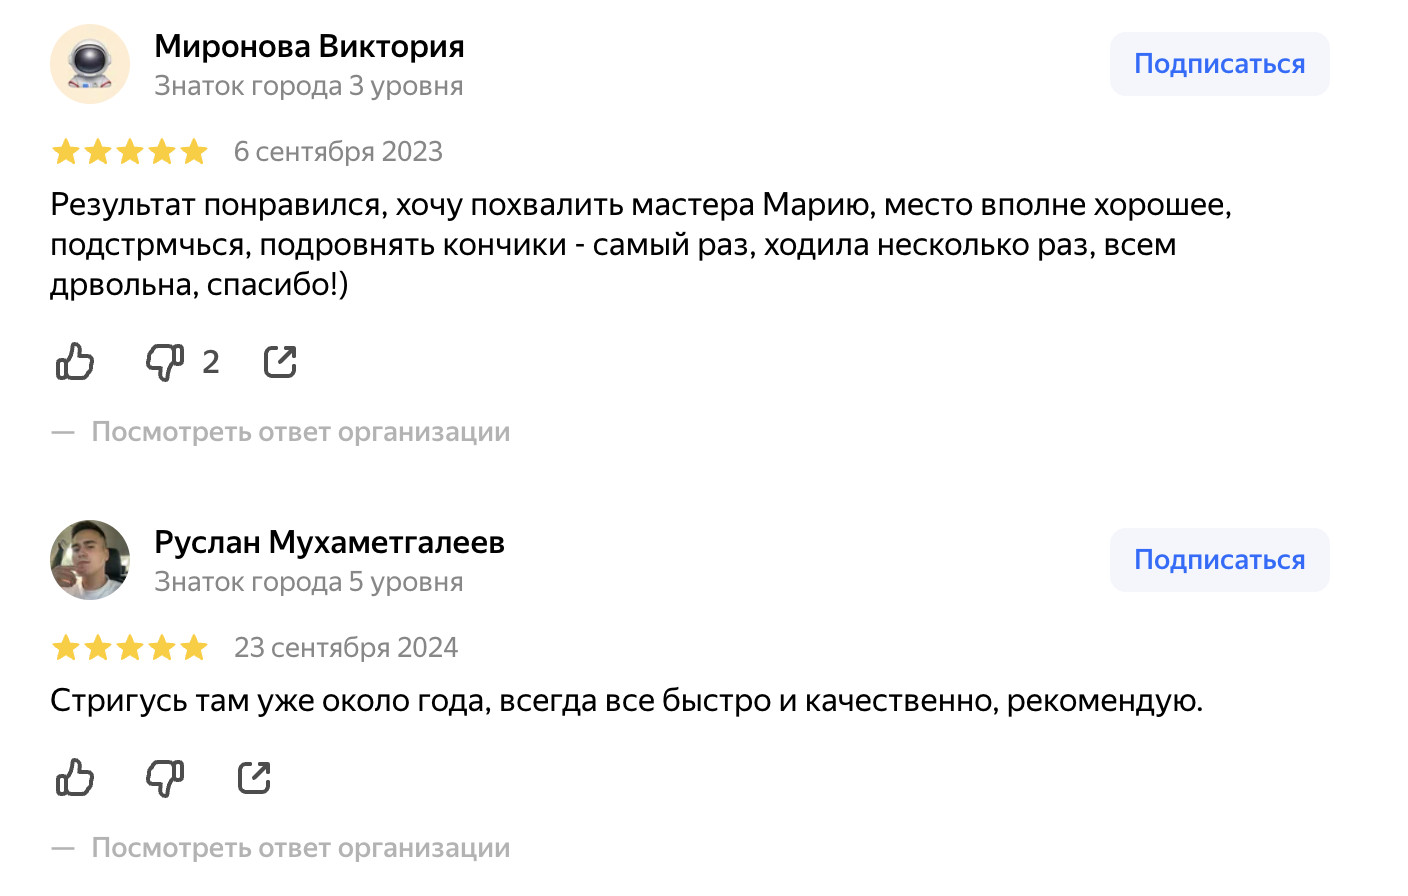Click the five-star rating on Миронова's review
Viewport: 1408px width, 896px height.
coord(130,152)
